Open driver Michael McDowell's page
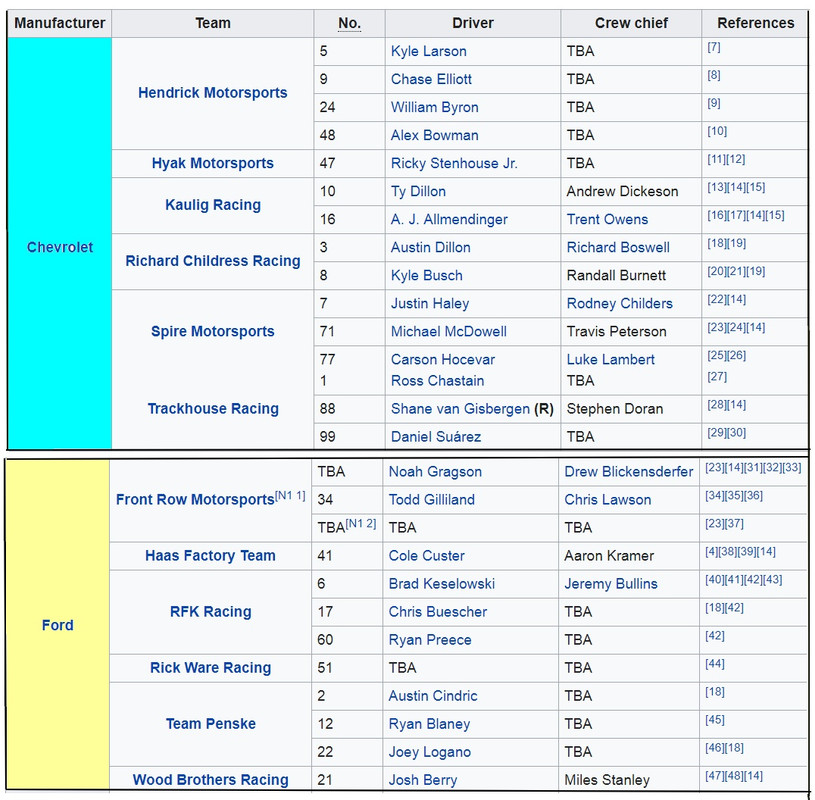Viewport: 815px width, 800px height. click(x=449, y=332)
